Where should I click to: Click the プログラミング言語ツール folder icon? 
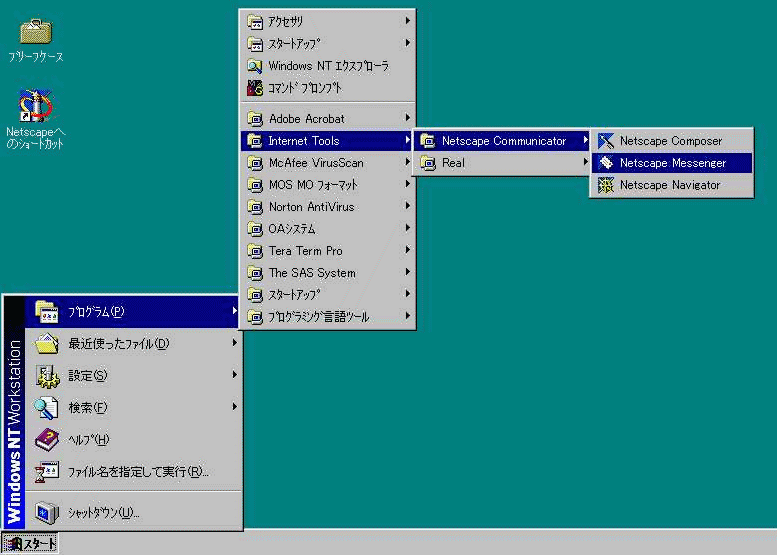255,317
